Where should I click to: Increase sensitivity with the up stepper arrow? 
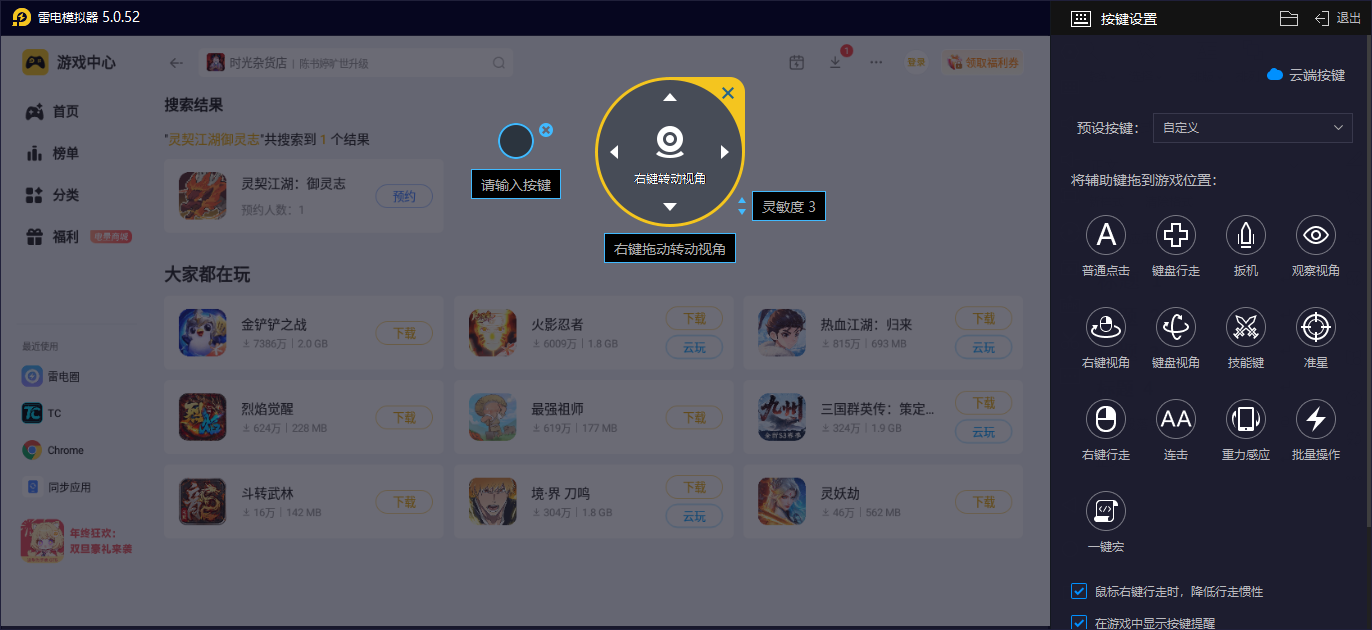pos(742,201)
